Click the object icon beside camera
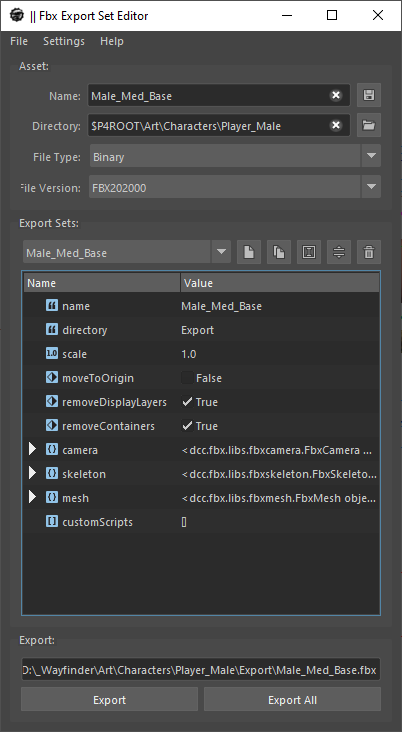This screenshot has width=402, height=732. click(x=52, y=450)
